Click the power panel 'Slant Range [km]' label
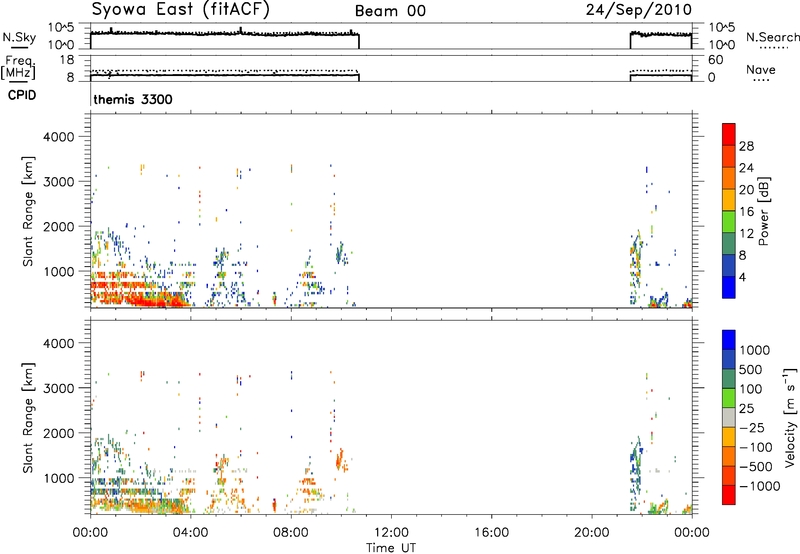 [28, 211]
